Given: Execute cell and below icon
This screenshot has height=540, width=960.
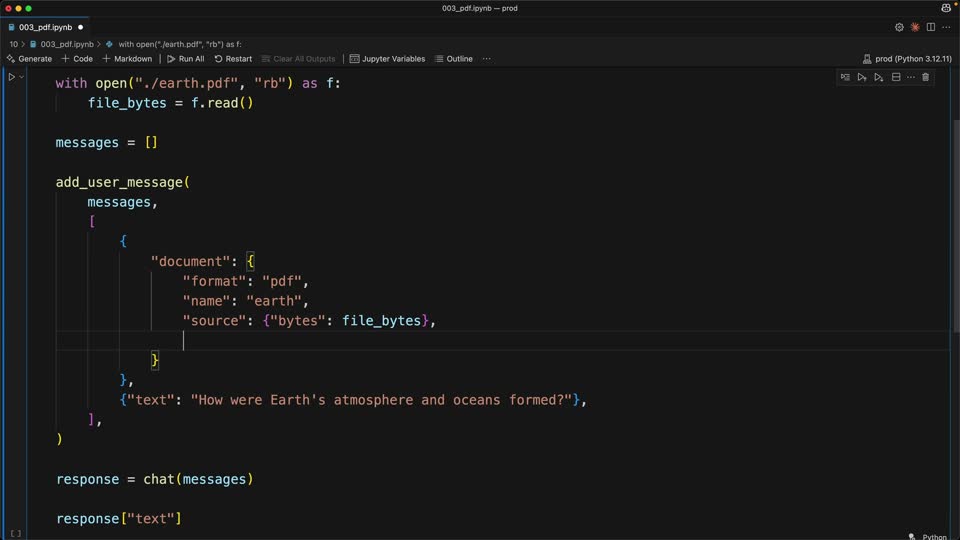Looking at the screenshot, I should tap(879, 77).
